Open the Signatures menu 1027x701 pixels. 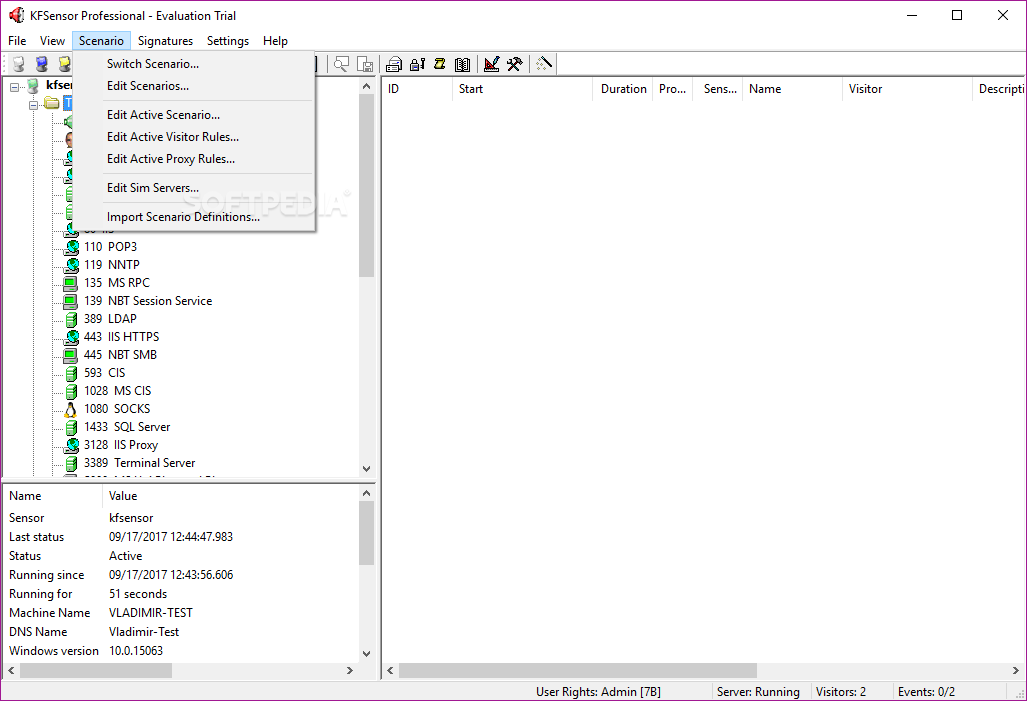tap(165, 41)
